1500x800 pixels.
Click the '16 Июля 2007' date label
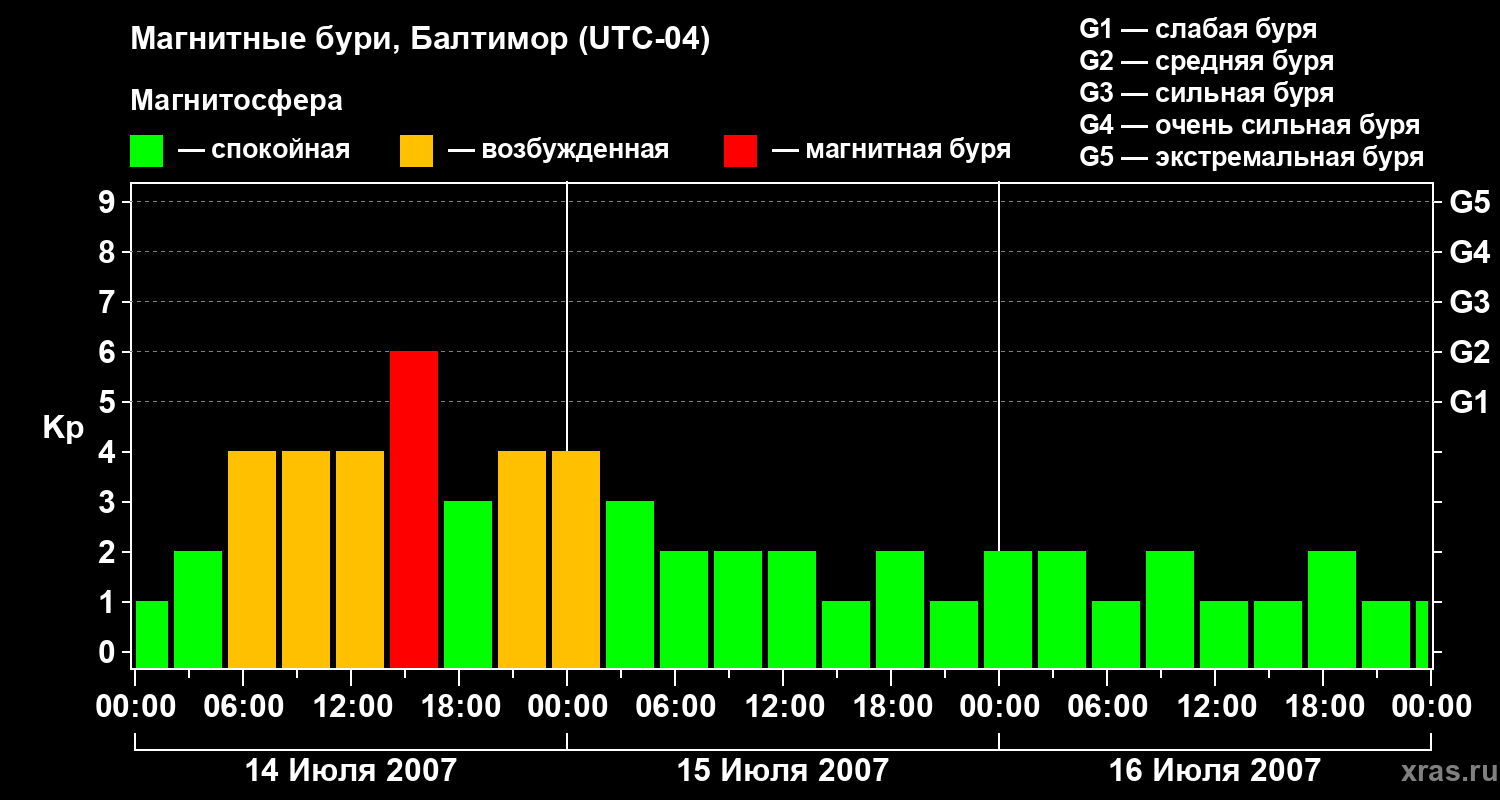1215,771
